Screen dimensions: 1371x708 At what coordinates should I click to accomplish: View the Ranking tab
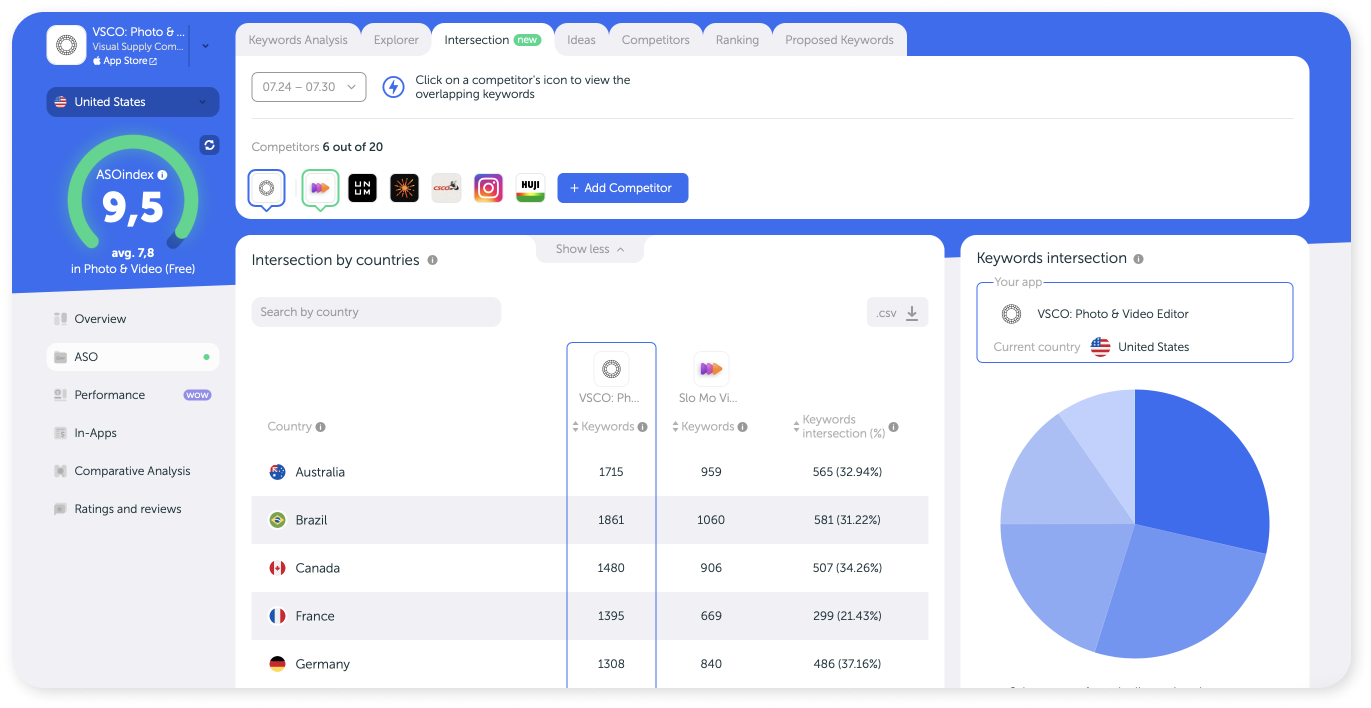tap(737, 40)
